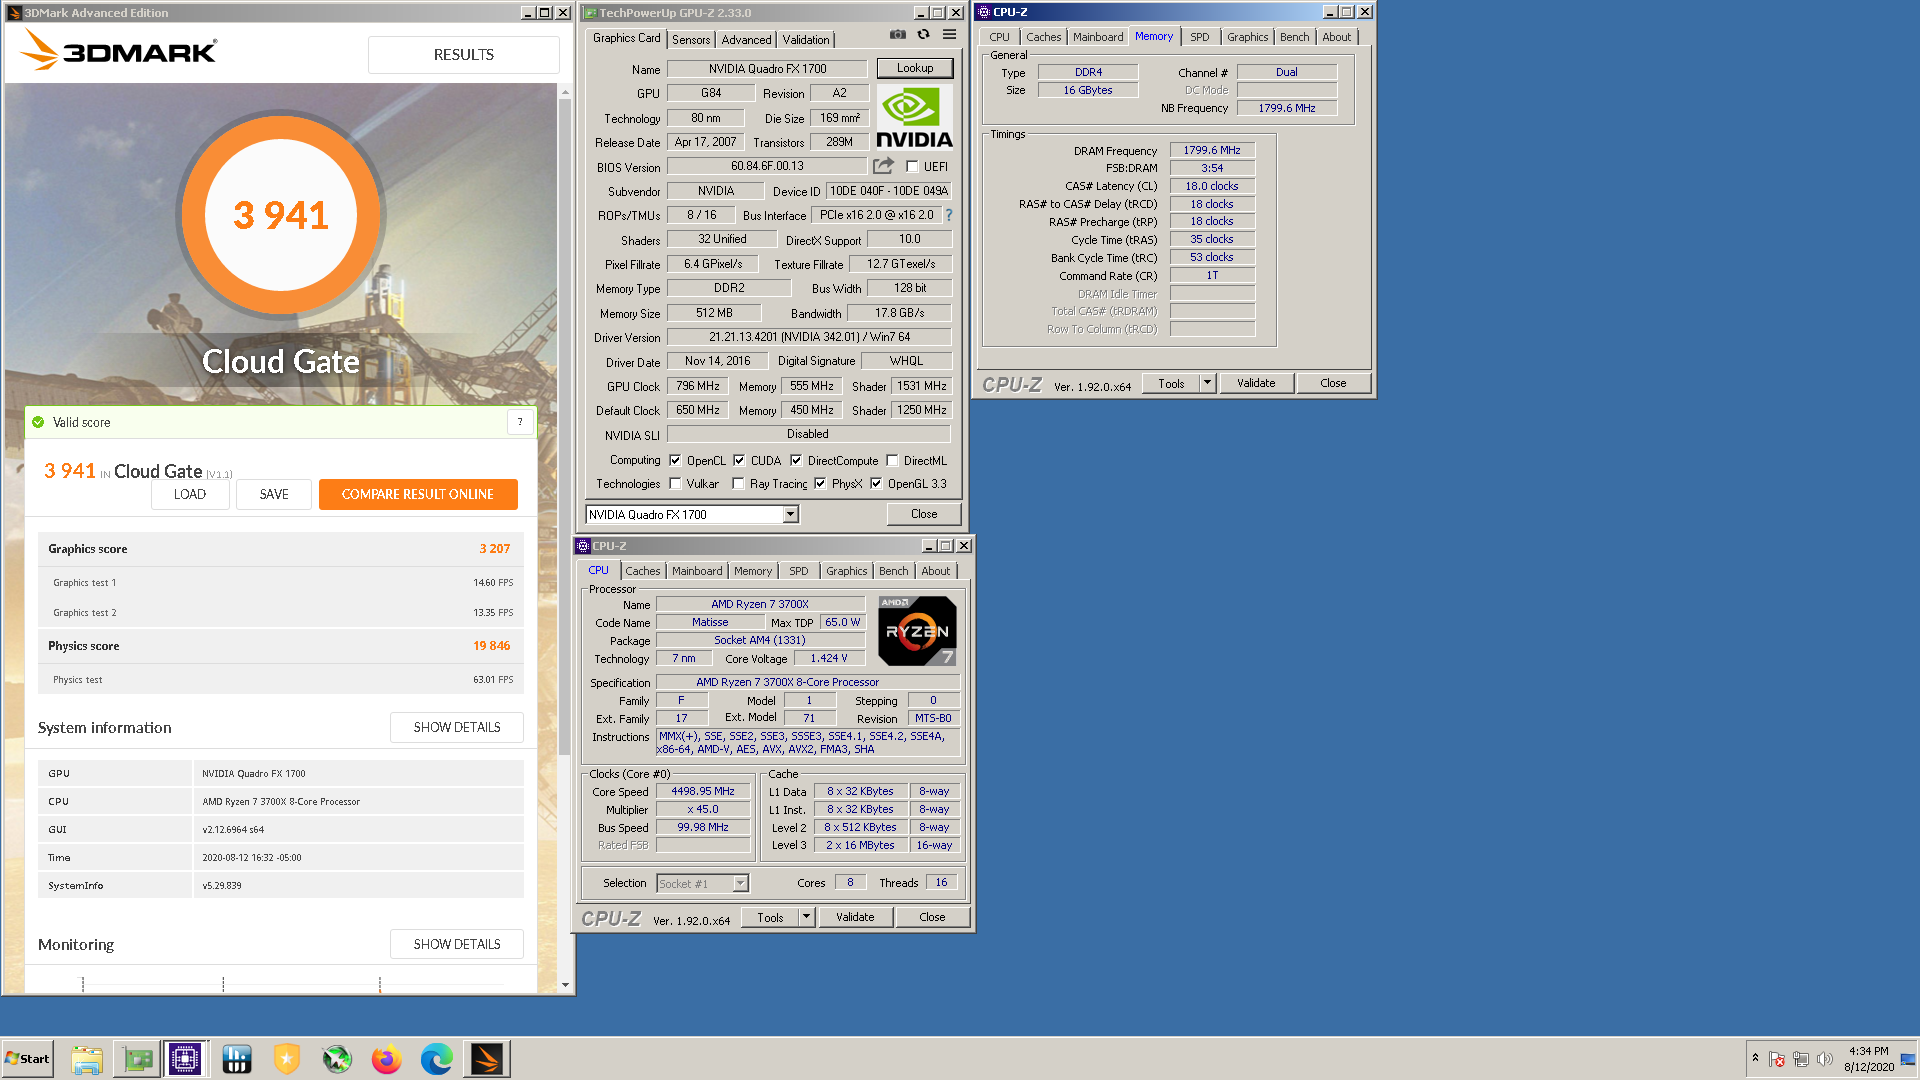Click the 3 941 score circle

(281, 215)
